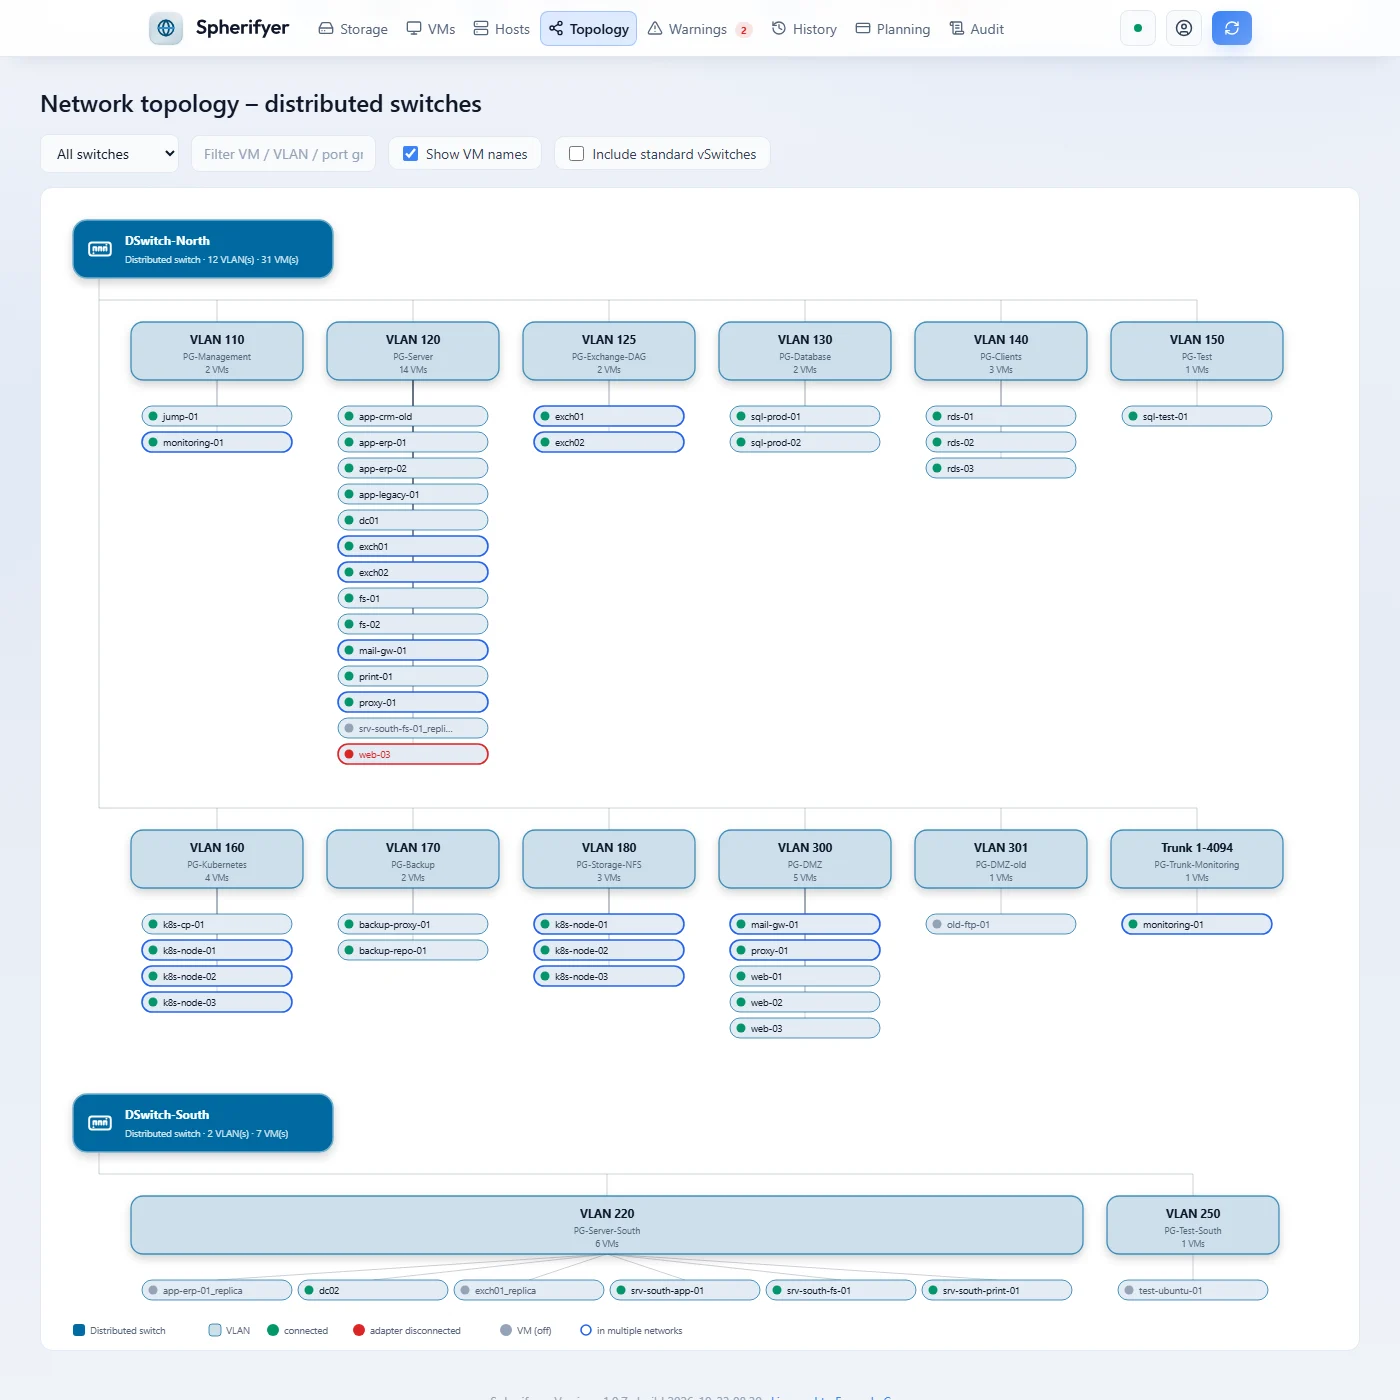
Task: Focus the Filter VM / VLAN input
Action: [283, 154]
